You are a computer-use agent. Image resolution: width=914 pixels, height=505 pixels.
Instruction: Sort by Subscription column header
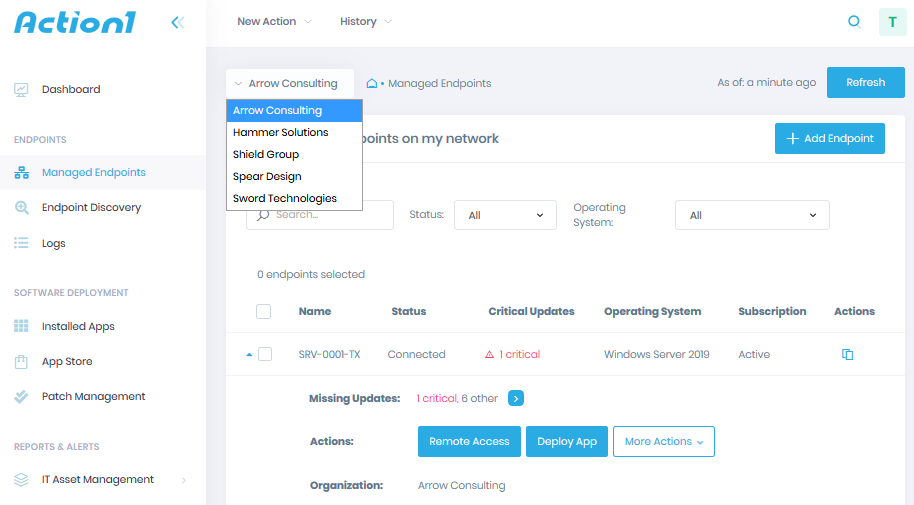coord(772,311)
